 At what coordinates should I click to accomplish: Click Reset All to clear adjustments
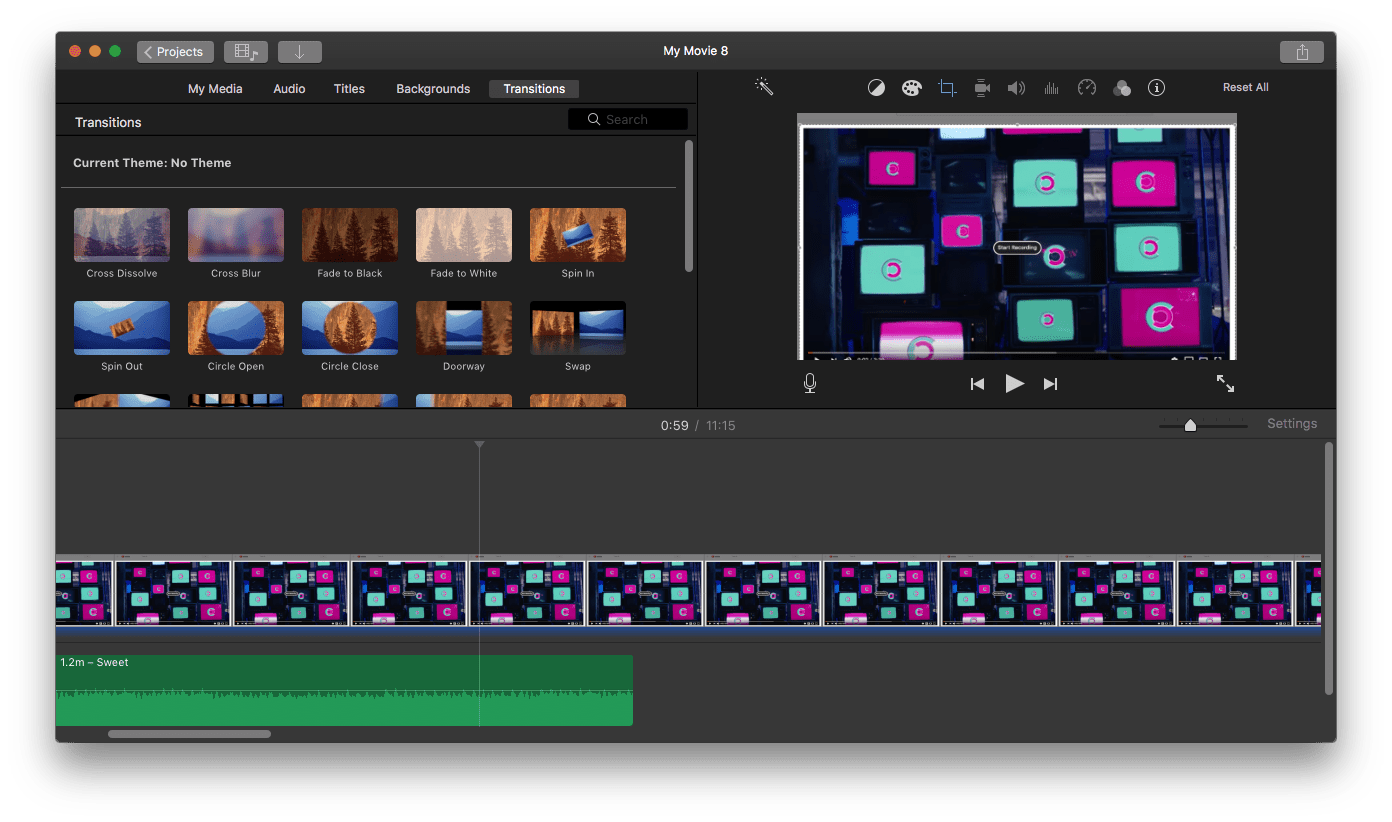[x=1245, y=87]
